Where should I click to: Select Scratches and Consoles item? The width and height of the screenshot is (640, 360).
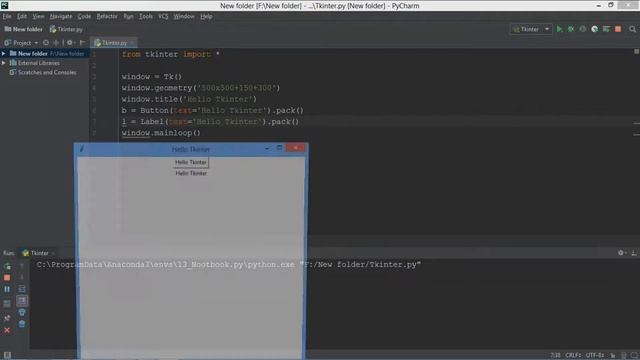point(43,72)
